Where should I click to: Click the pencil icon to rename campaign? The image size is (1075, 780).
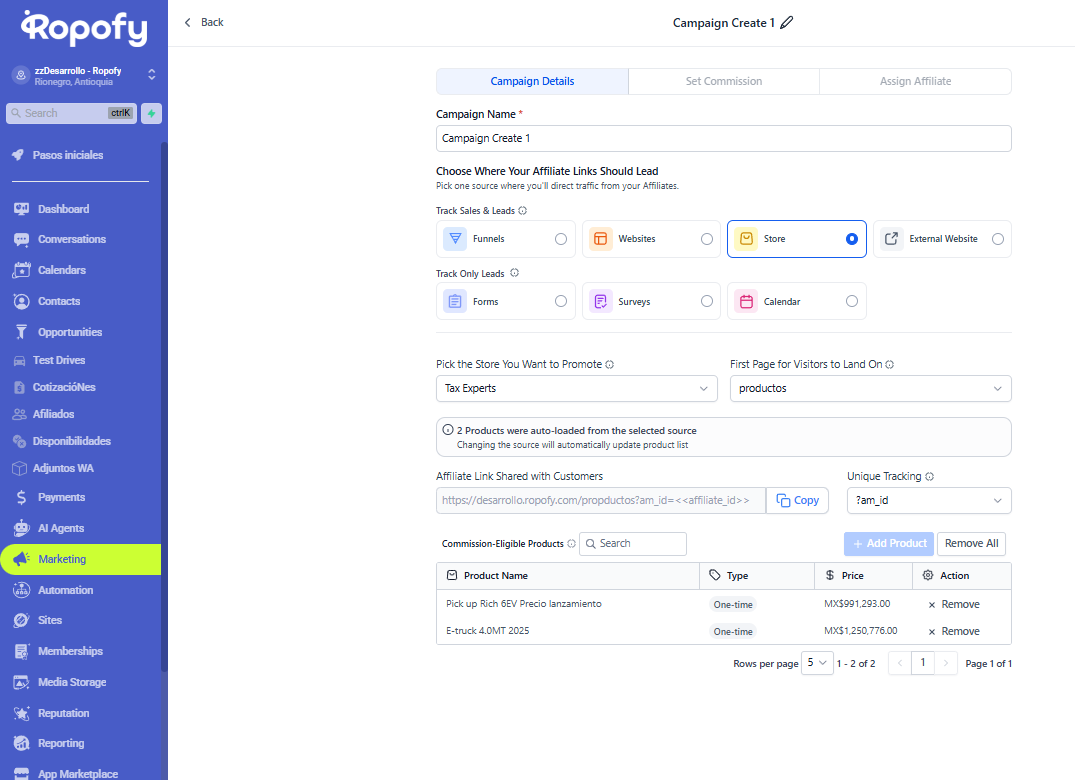787,23
